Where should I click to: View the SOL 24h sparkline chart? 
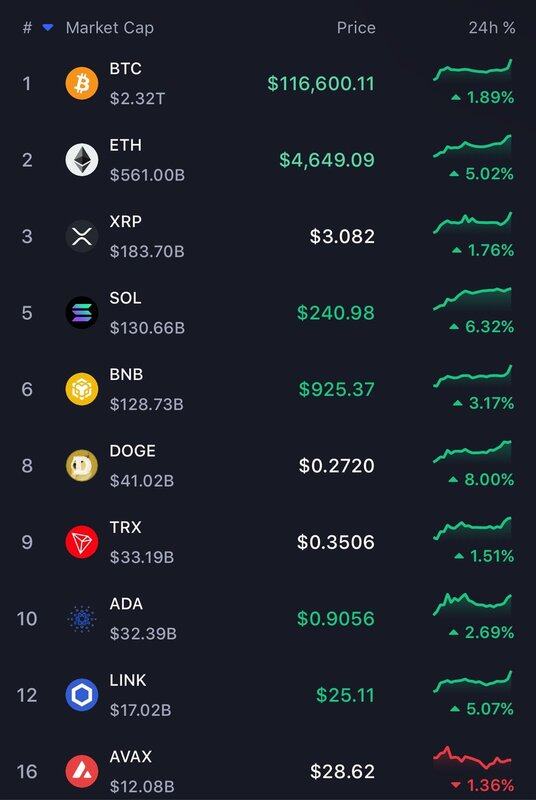472,299
